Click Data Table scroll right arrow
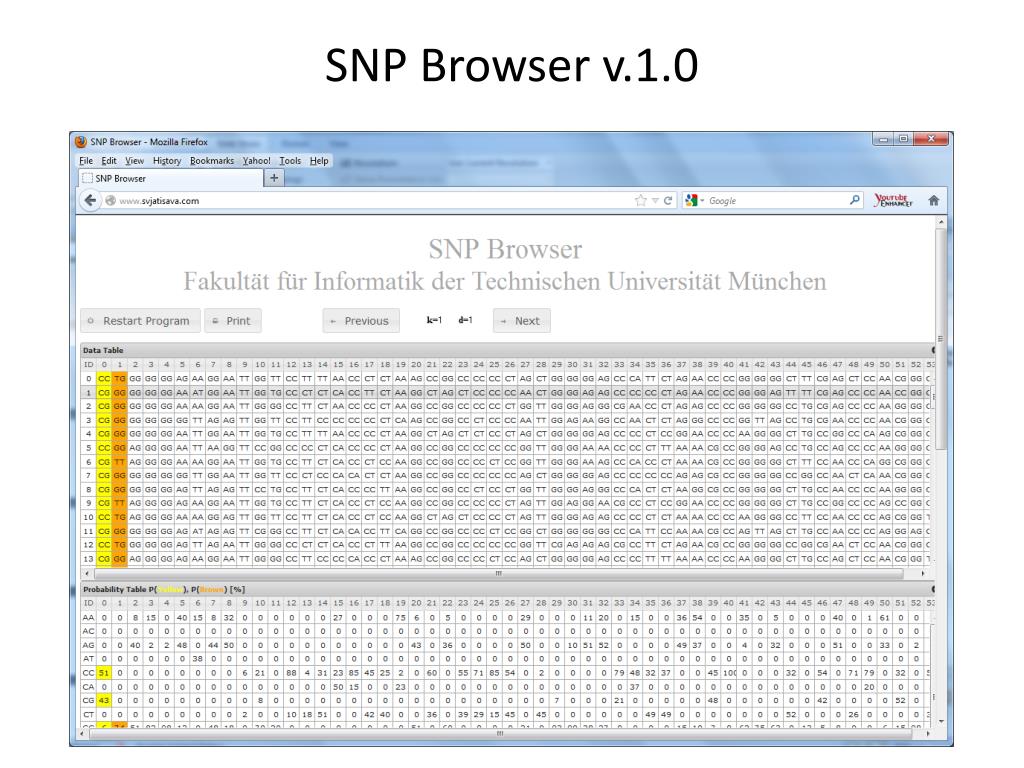Screen dimensions: 1024x768 (x=923, y=573)
